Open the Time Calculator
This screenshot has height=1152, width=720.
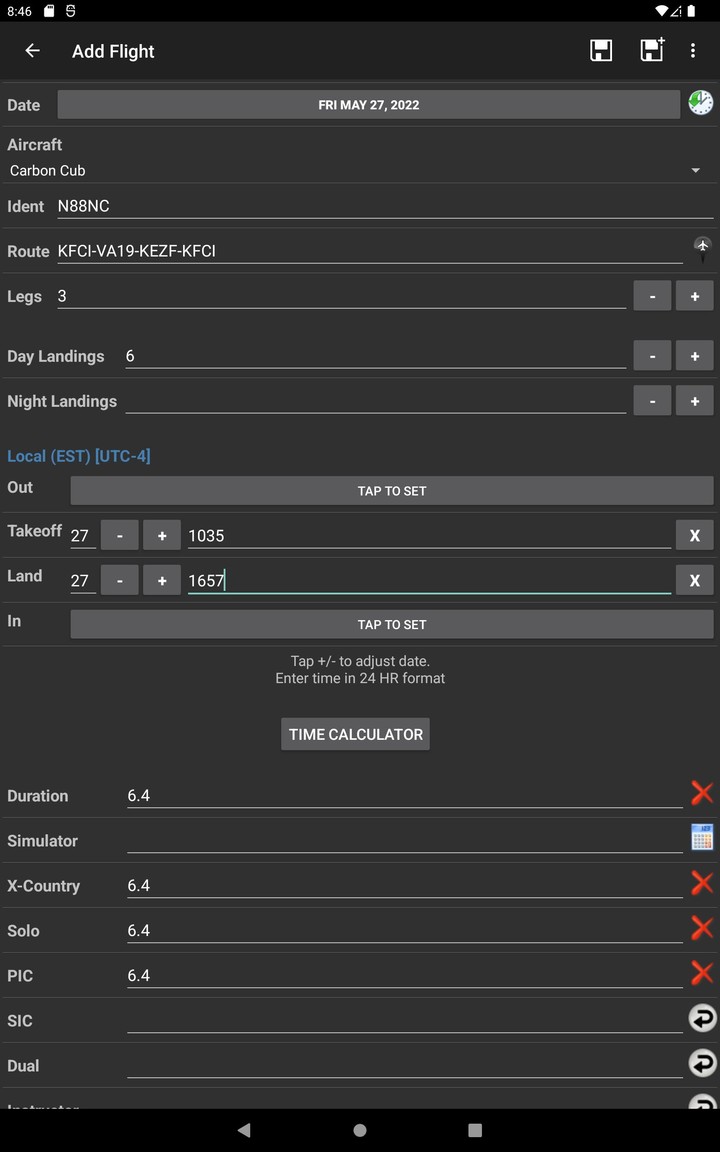(x=356, y=734)
